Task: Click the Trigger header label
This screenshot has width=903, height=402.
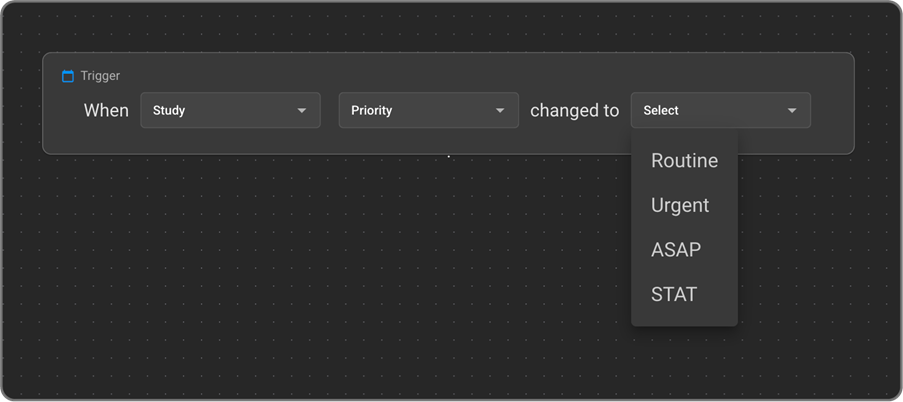Action: [100, 76]
